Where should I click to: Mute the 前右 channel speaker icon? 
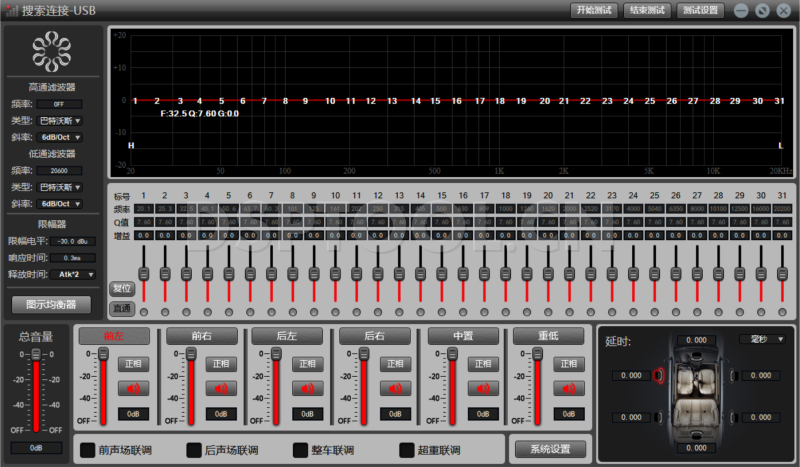221,388
